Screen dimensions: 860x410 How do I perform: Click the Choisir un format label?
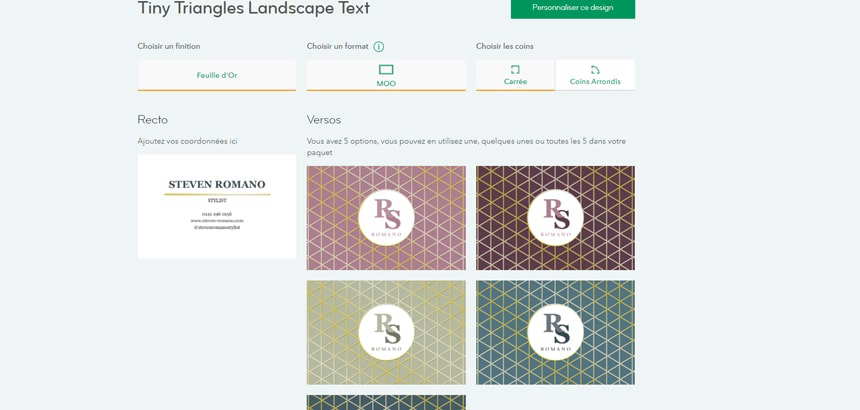[x=337, y=47]
